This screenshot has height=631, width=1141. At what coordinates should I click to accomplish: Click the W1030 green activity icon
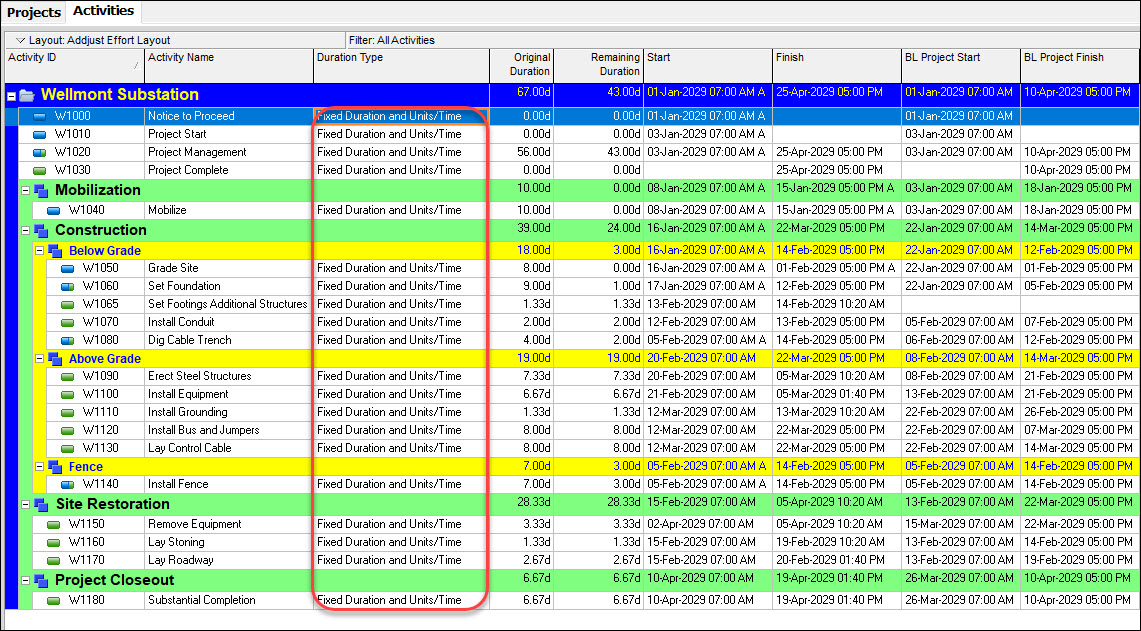click(40, 170)
